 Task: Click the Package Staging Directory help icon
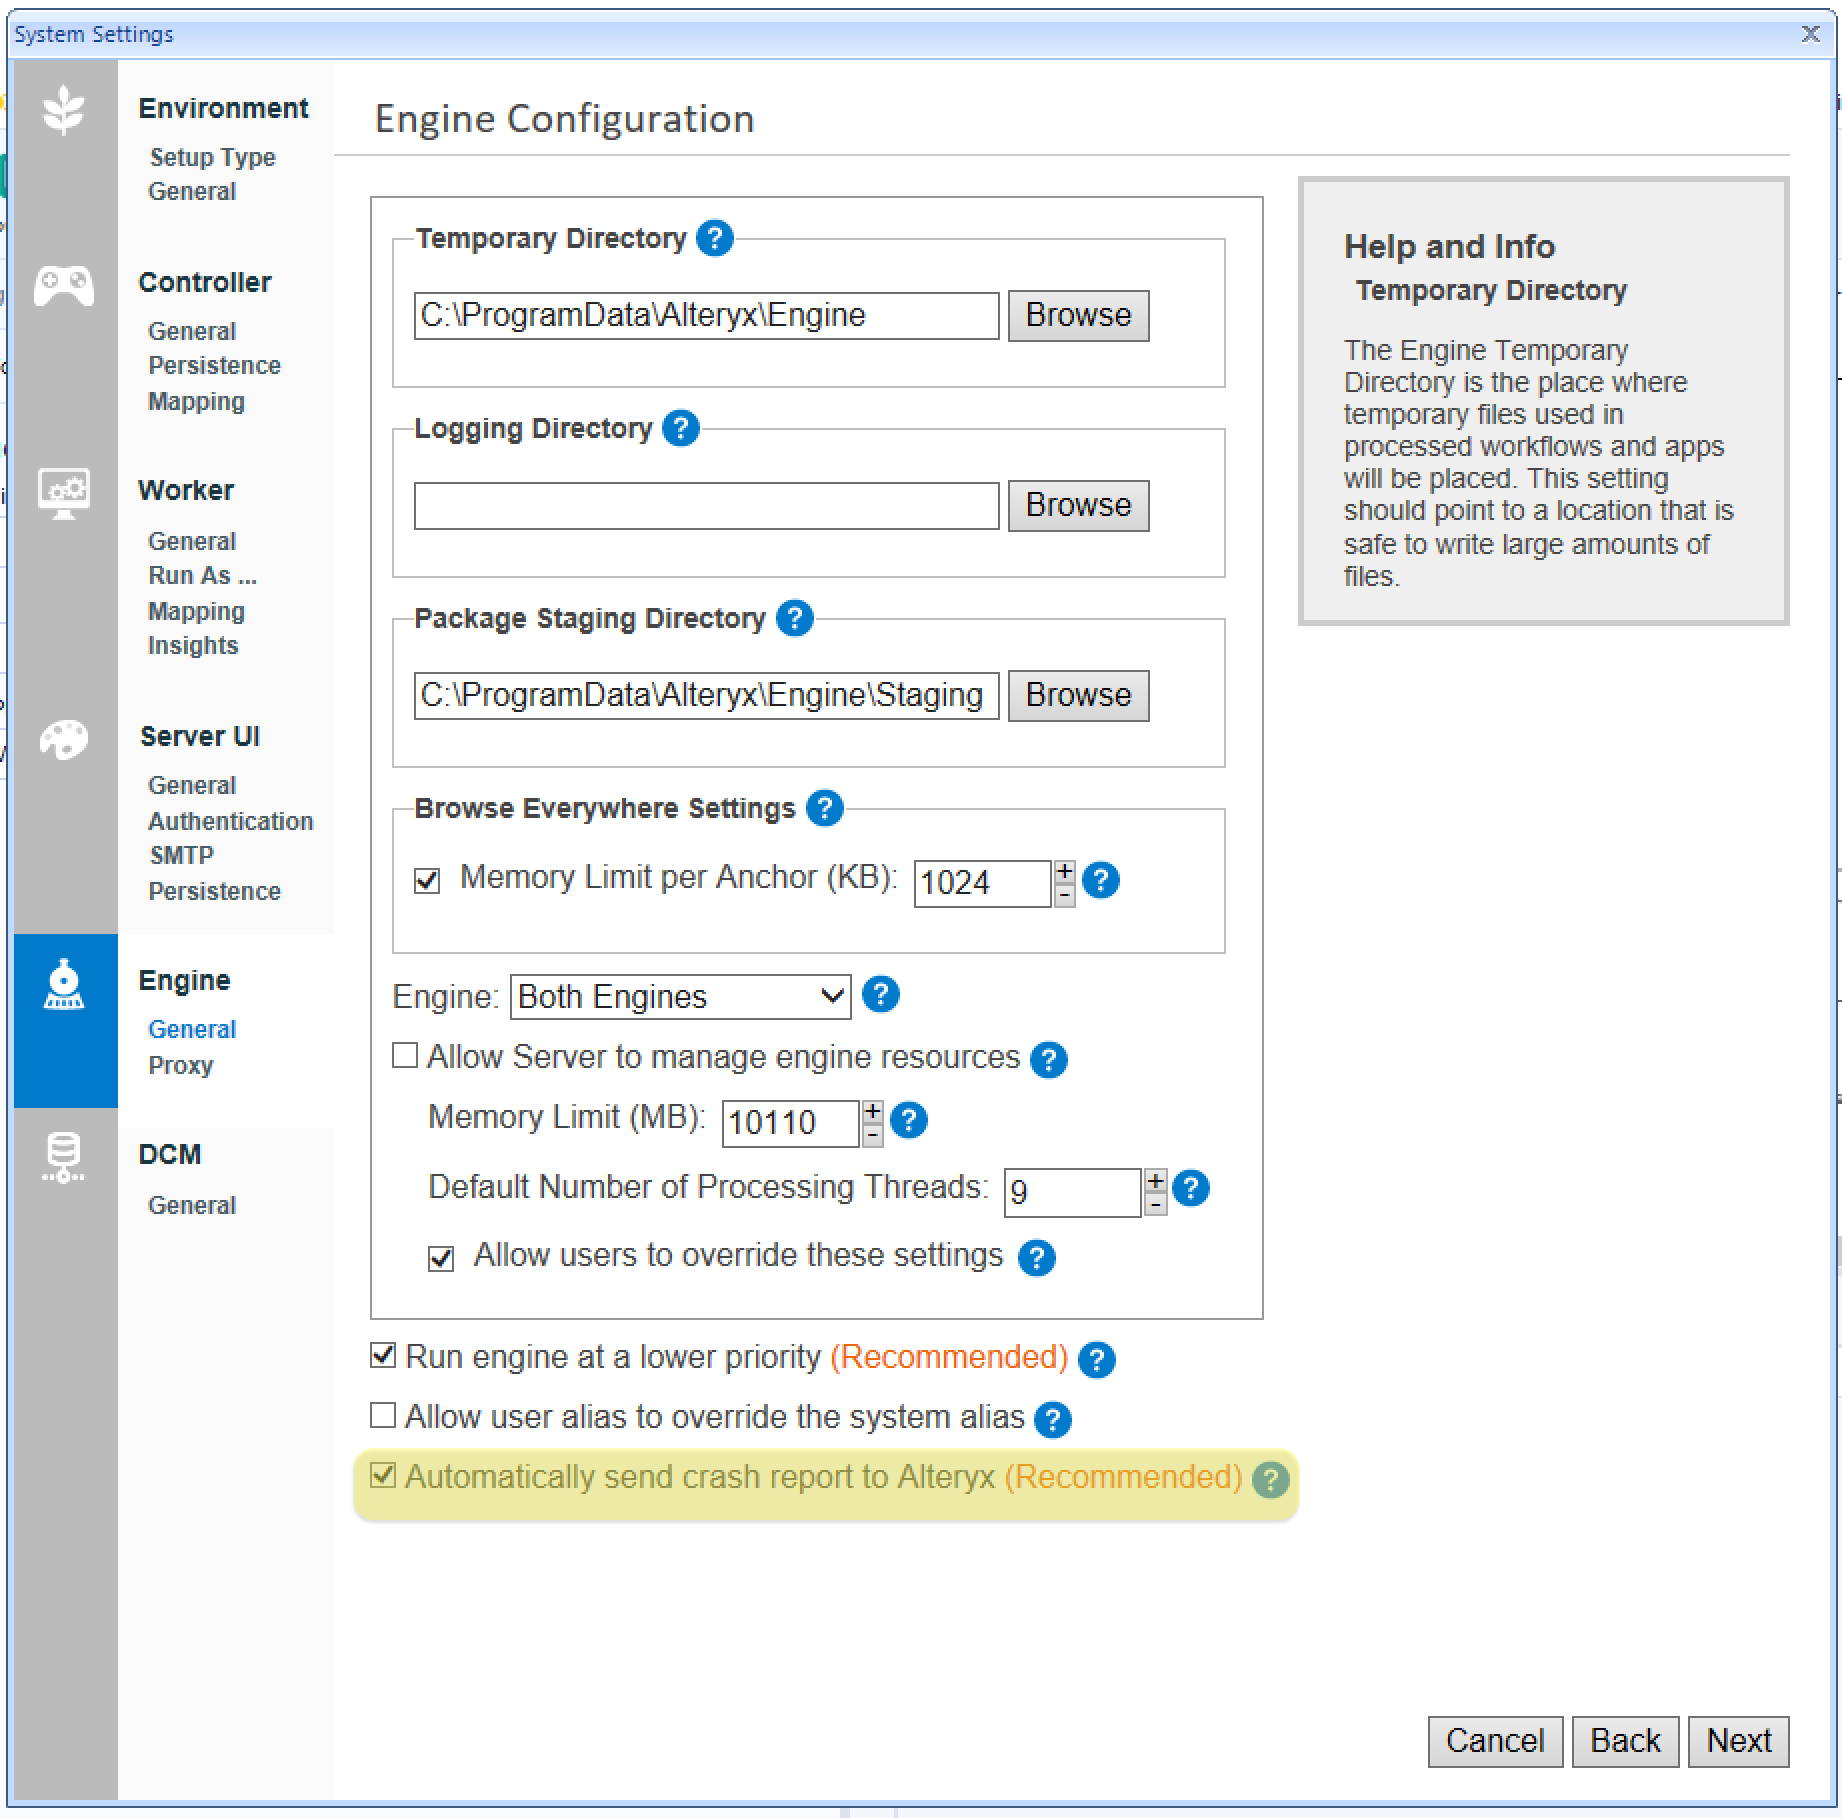794,618
